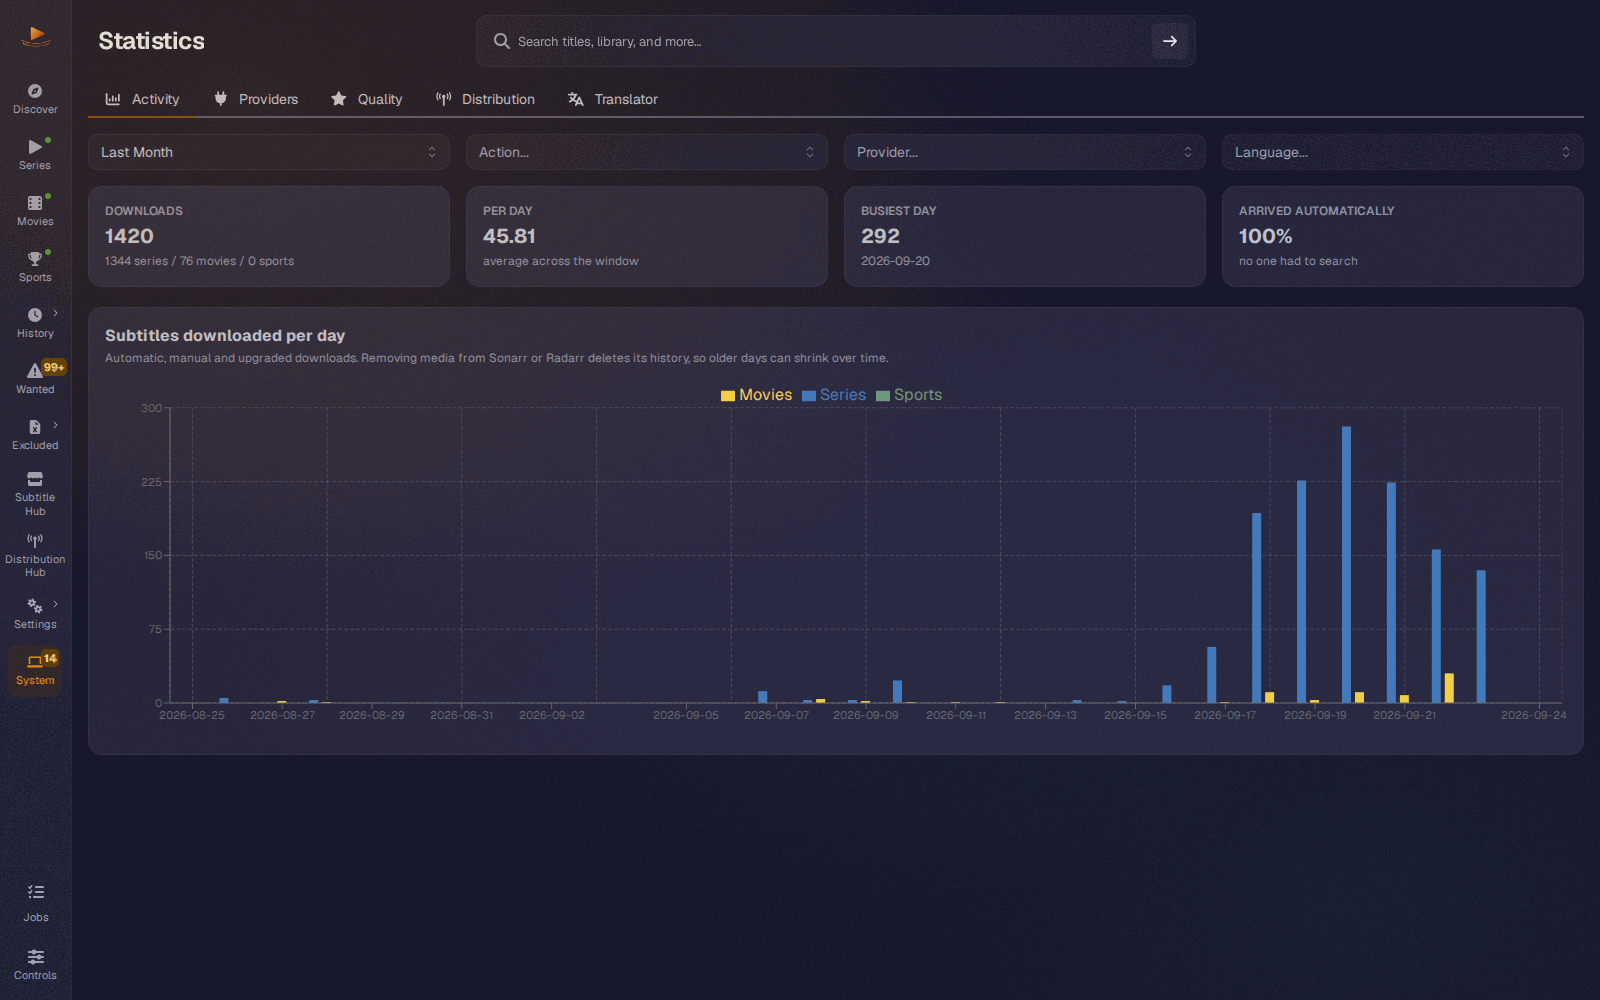Image resolution: width=1600 pixels, height=1000 pixels.
Task: Expand the Settings submenu chevron
Action: [x=55, y=604]
